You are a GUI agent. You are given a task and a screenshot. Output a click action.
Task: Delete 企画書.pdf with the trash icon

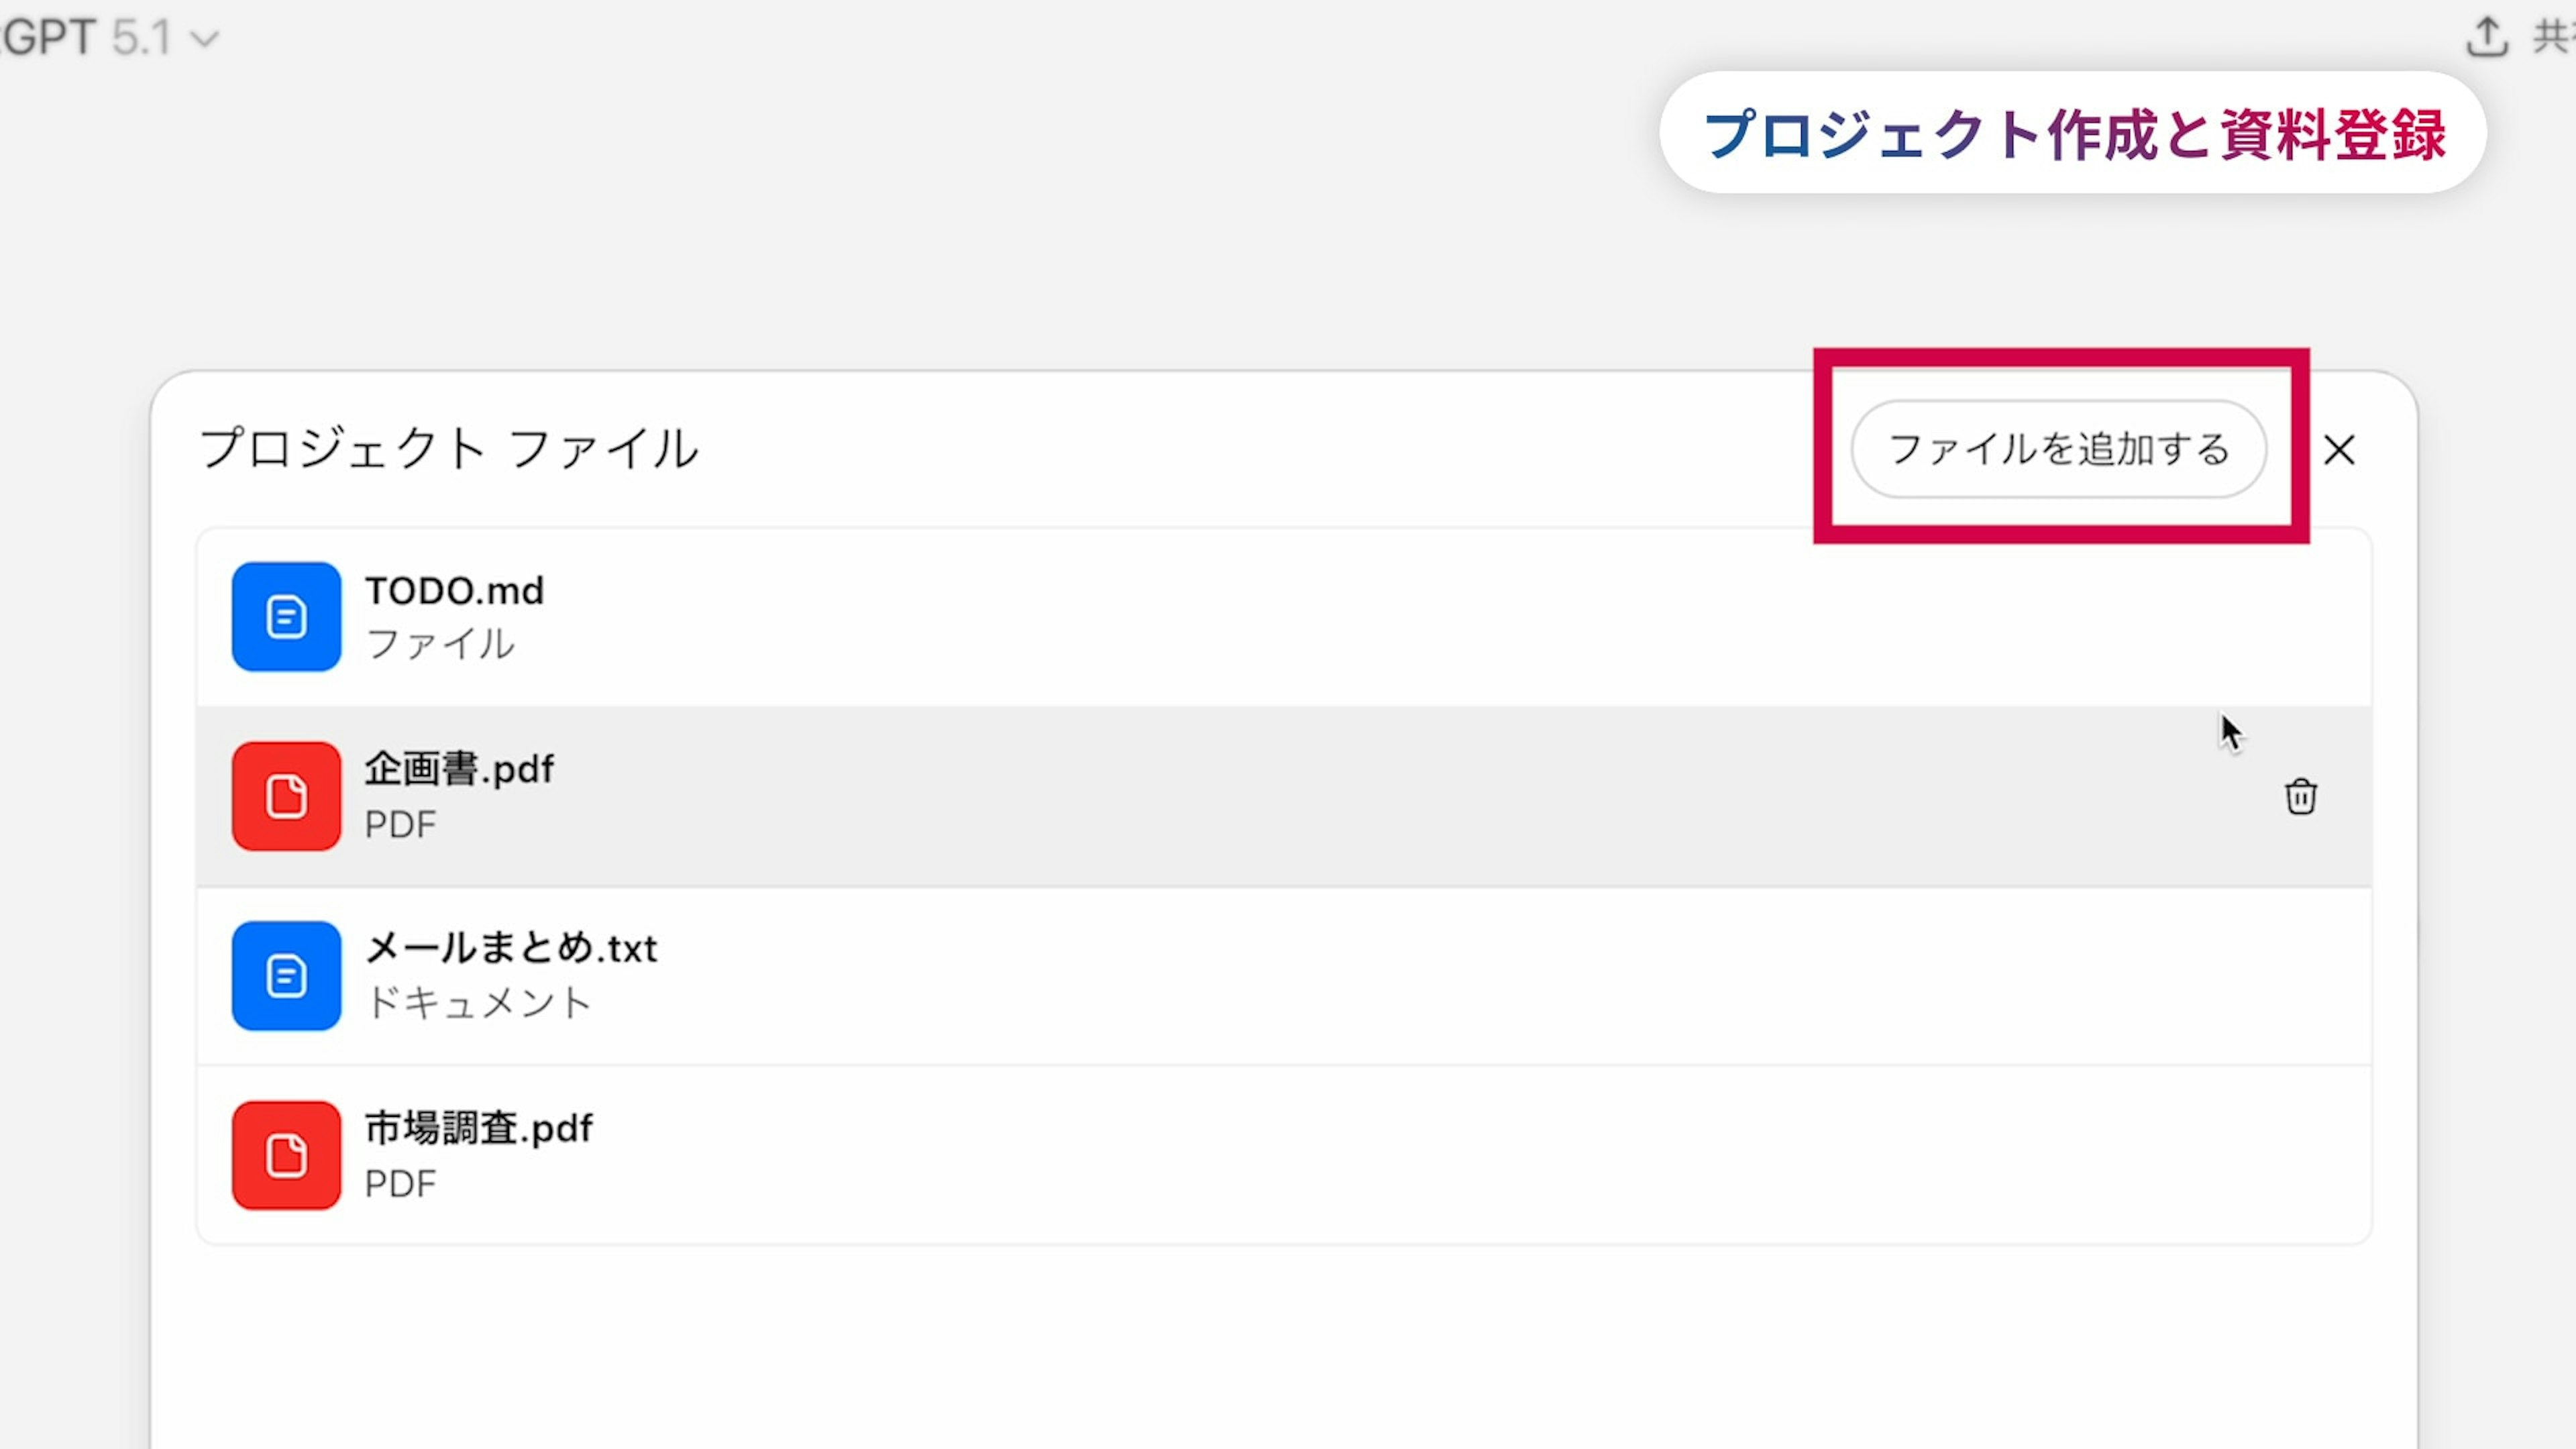pyautogui.click(x=2300, y=797)
